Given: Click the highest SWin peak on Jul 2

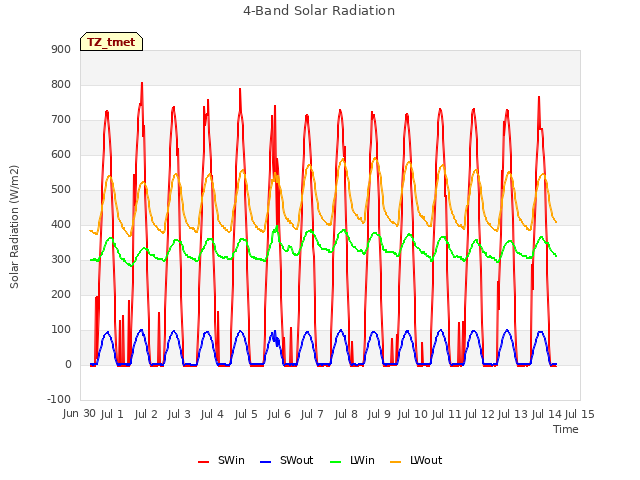Looking at the screenshot, I should tap(142, 83).
